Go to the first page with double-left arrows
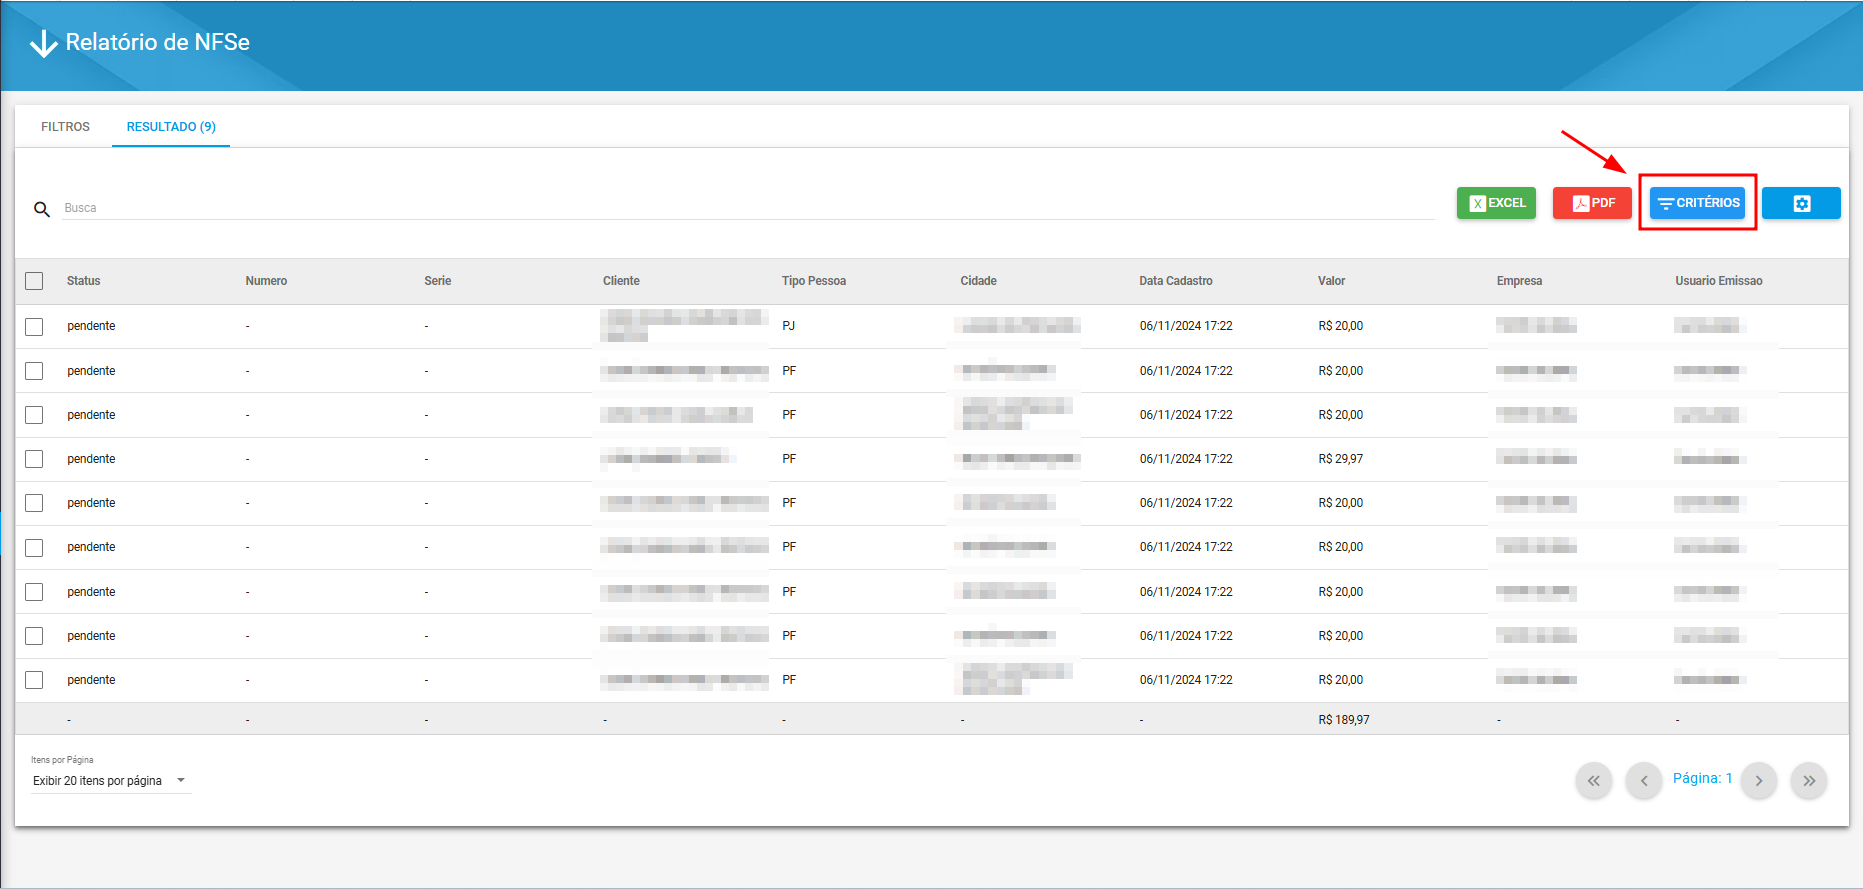 [1594, 780]
